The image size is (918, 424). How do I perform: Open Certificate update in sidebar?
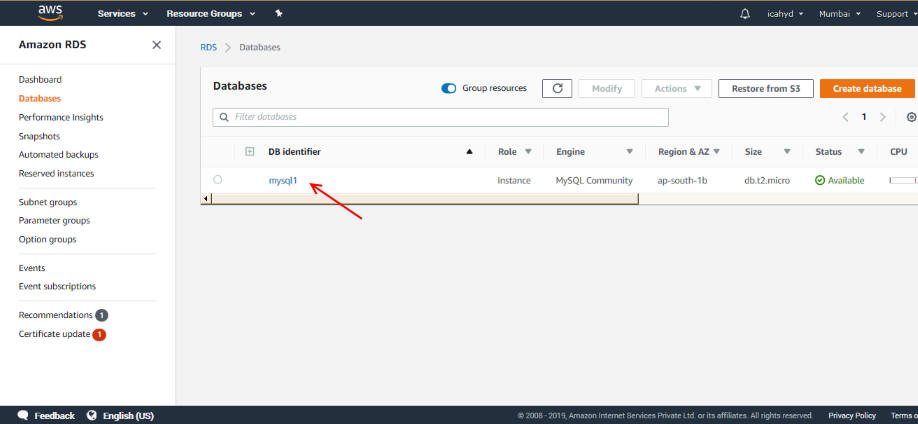coord(54,334)
